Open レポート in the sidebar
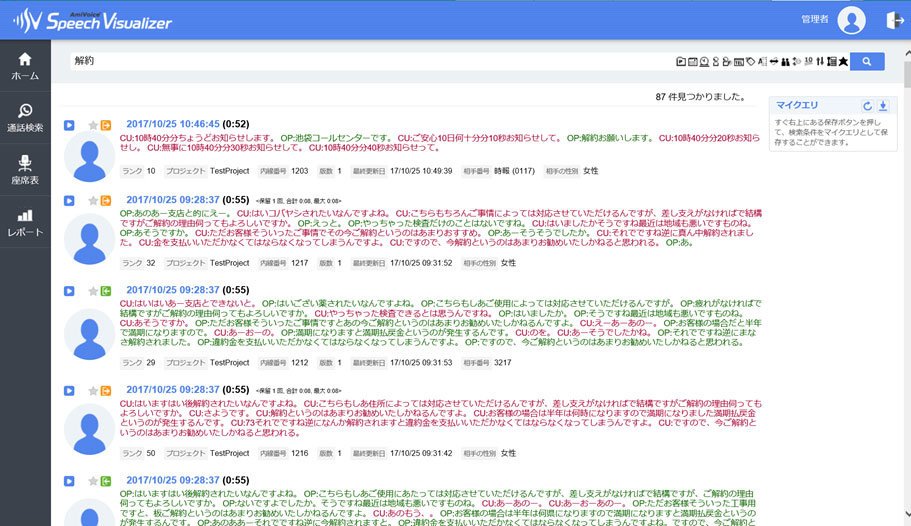Viewport: 911px width, 526px height. pyautogui.click(x=25, y=222)
